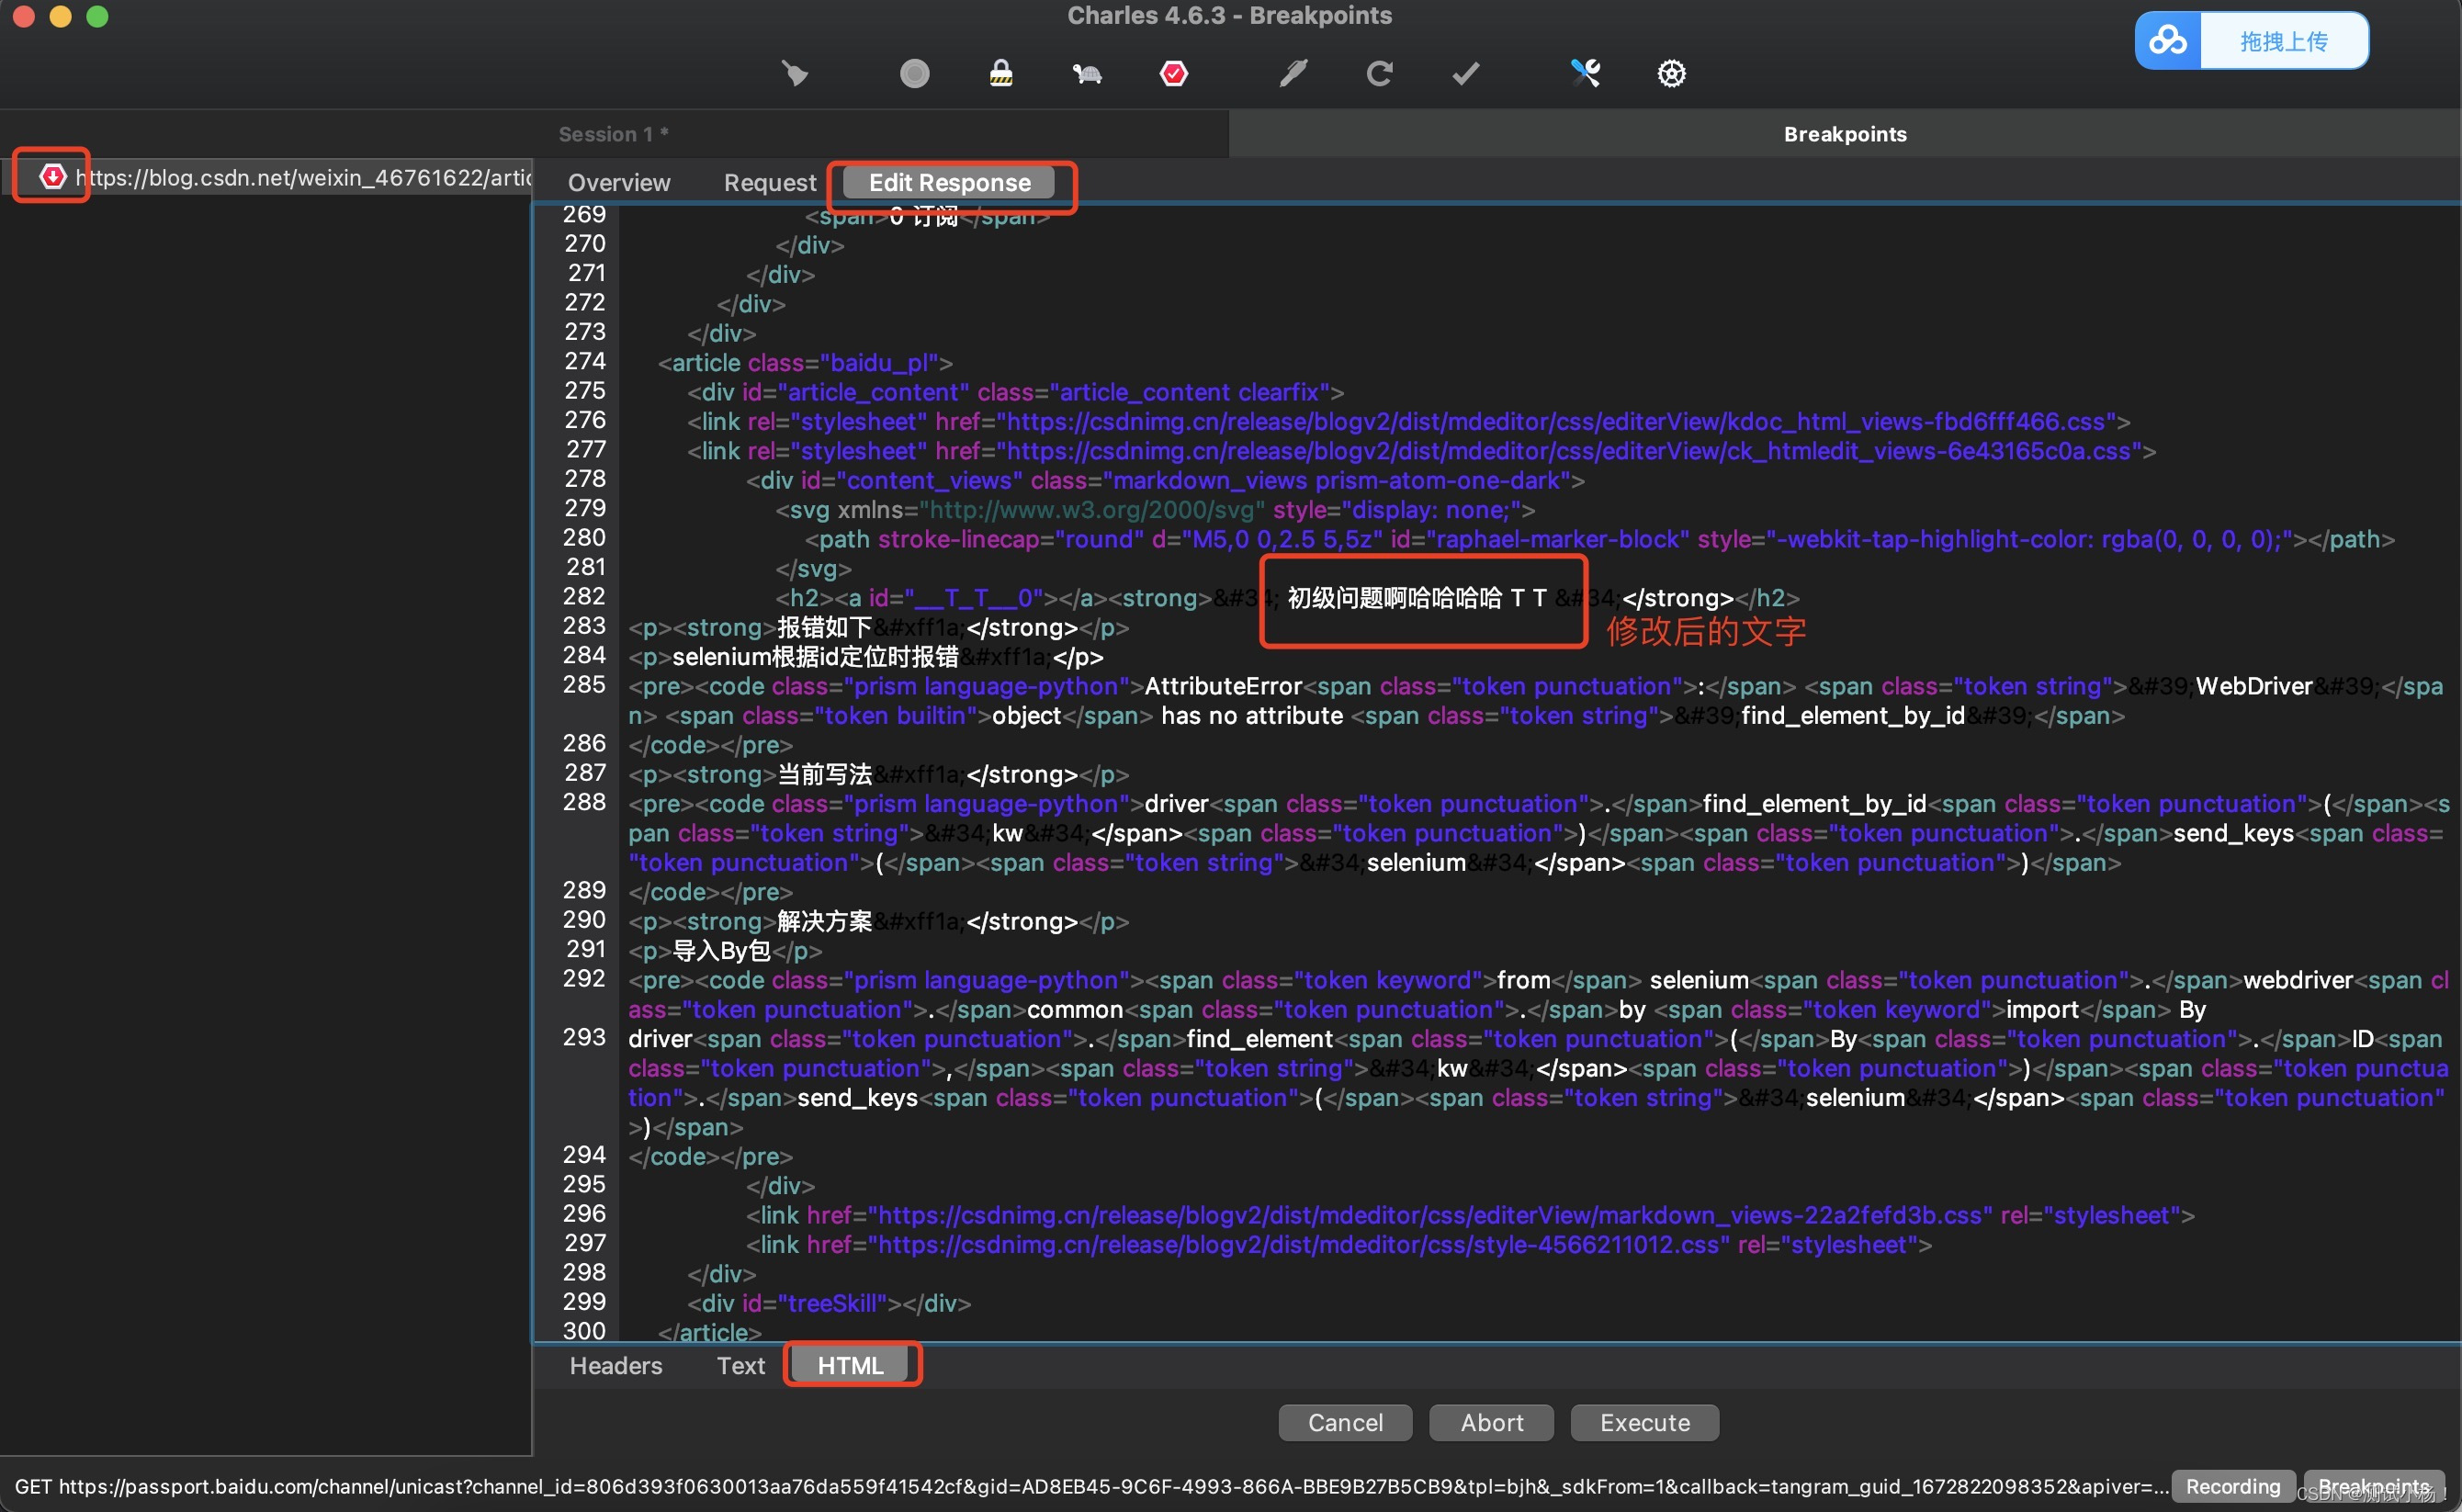Image resolution: width=2462 pixels, height=1512 pixels.
Task: Click the text 报错如下 on line 283
Action: point(824,627)
